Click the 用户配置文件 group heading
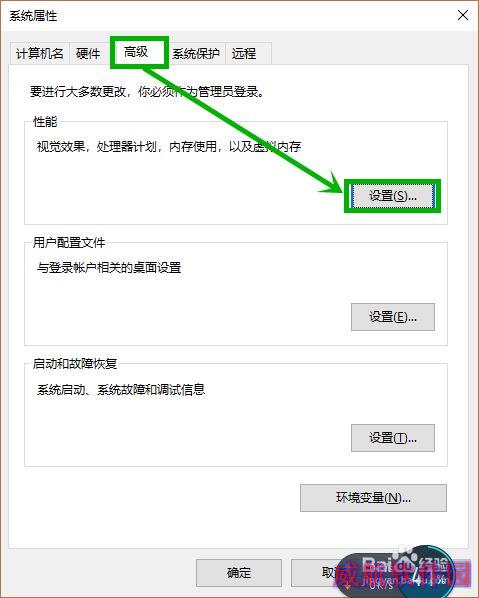479x598 pixels. [69, 243]
